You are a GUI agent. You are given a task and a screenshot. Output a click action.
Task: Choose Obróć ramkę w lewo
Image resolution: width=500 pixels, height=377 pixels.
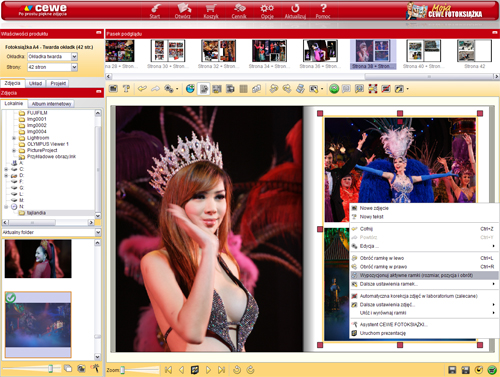coord(424,258)
